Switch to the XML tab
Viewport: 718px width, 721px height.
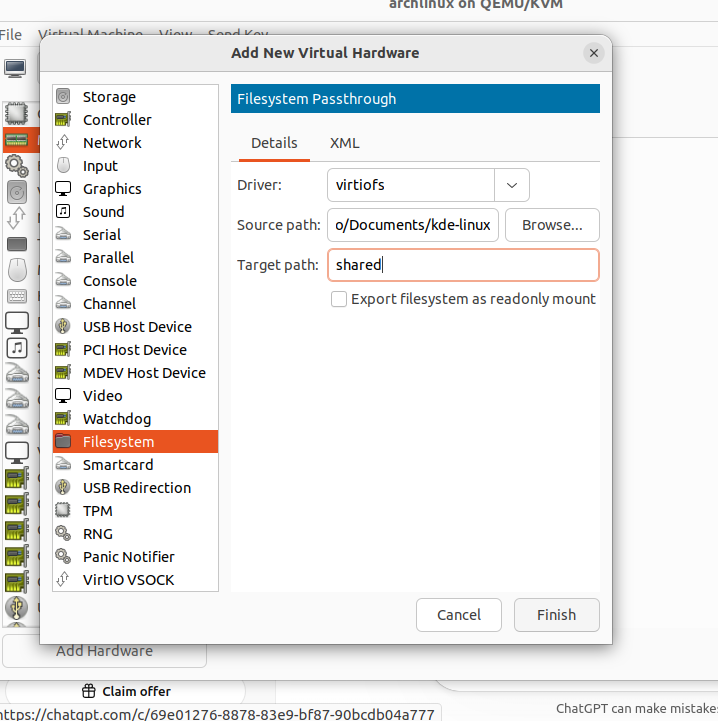click(x=344, y=143)
